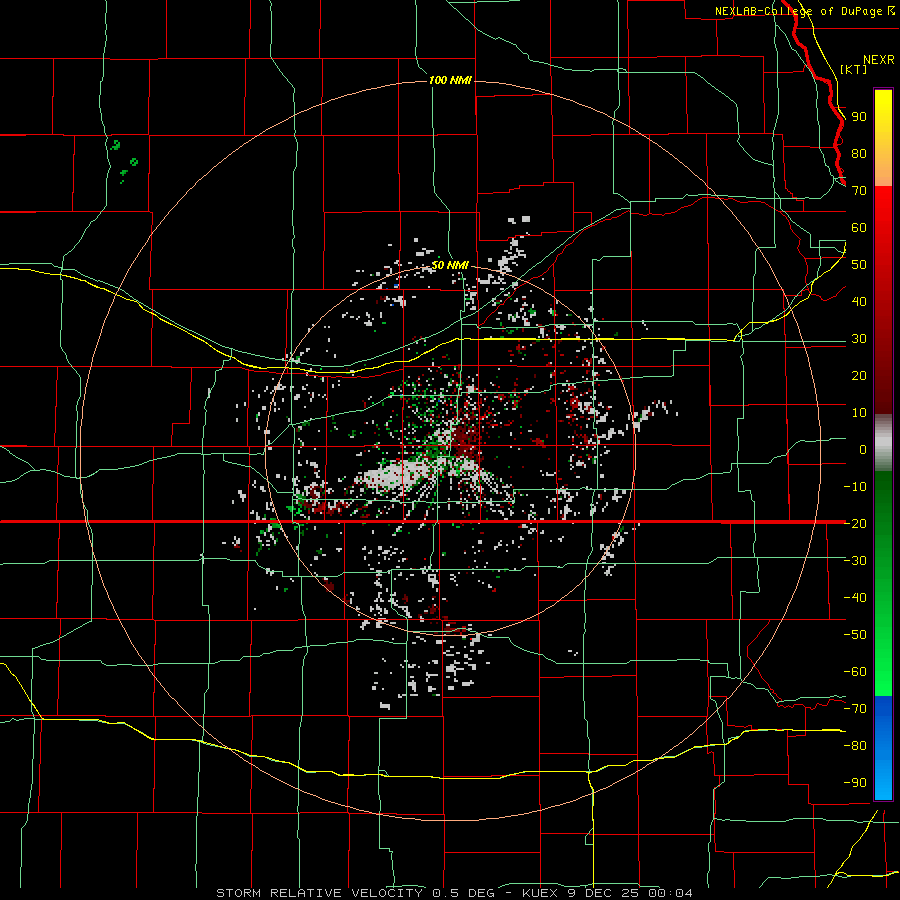This screenshot has width=900, height=900.
Task: Click the -60 value on the velocity scale
Action: [x=855, y=672]
